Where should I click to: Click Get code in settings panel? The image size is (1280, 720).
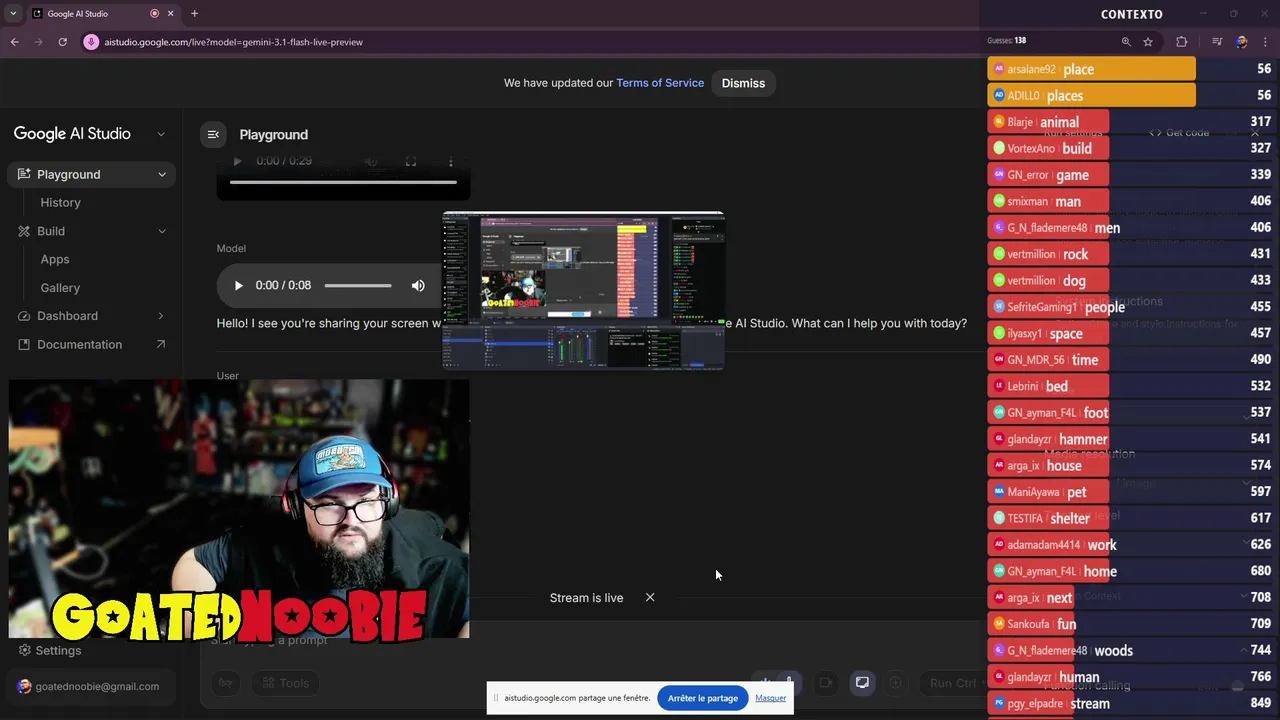click(x=1179, y=132)
